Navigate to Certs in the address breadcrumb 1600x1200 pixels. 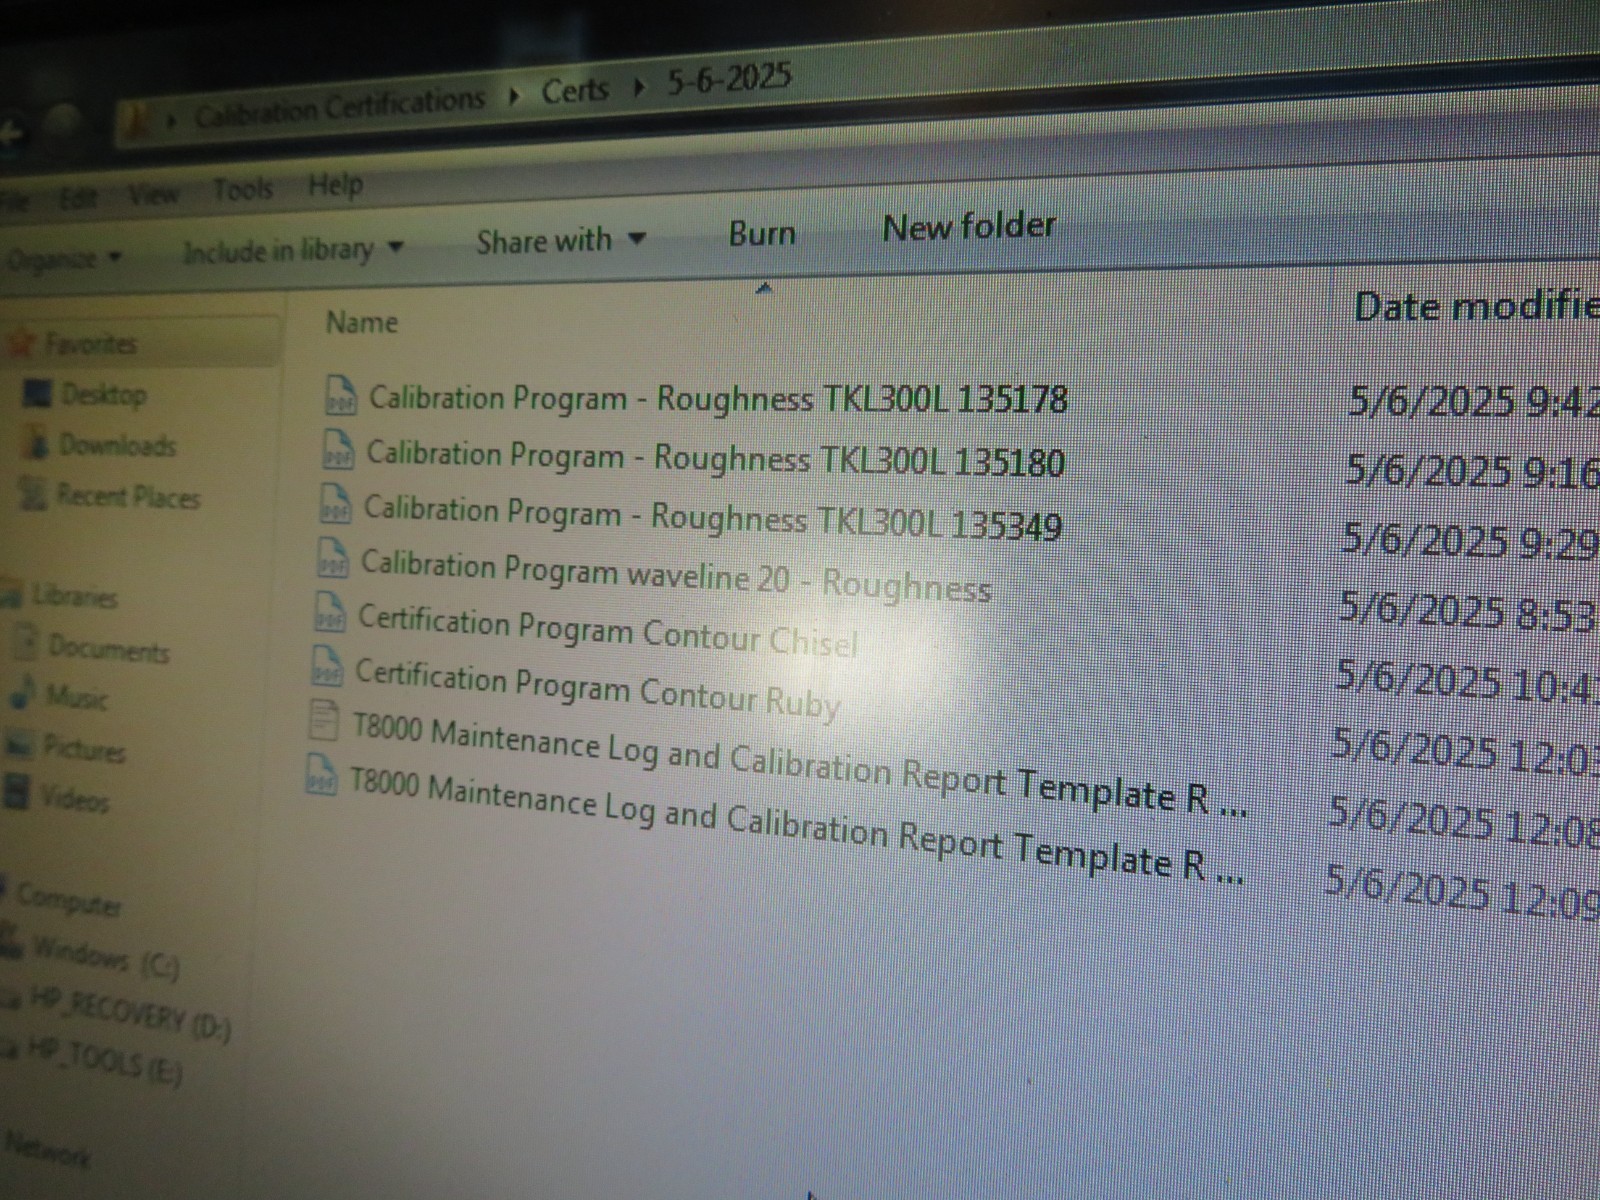[x=575, y=90]
